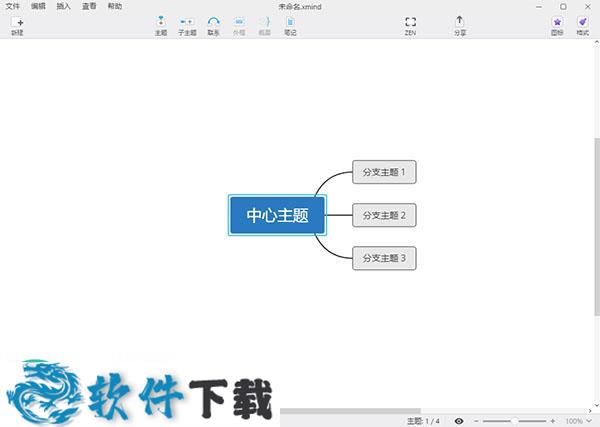Toggle the eye visibility icon in status bar
Image resolution: width=600 pixels, height=427 pixels.
tap(459, 421)
